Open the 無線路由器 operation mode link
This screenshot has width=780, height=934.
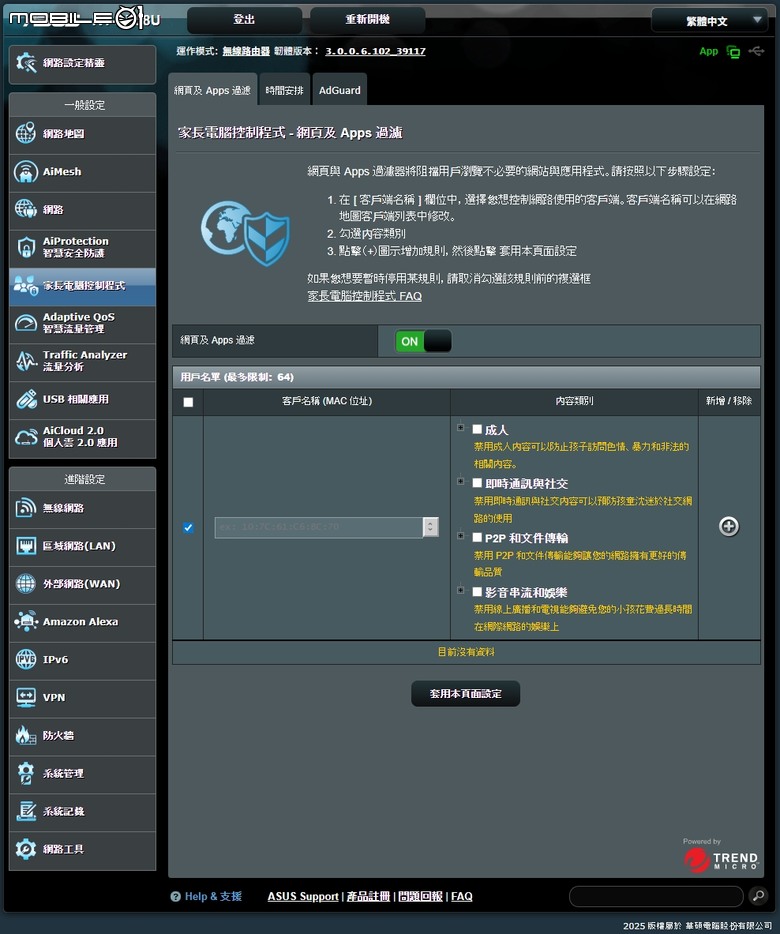tap(246, 51)
